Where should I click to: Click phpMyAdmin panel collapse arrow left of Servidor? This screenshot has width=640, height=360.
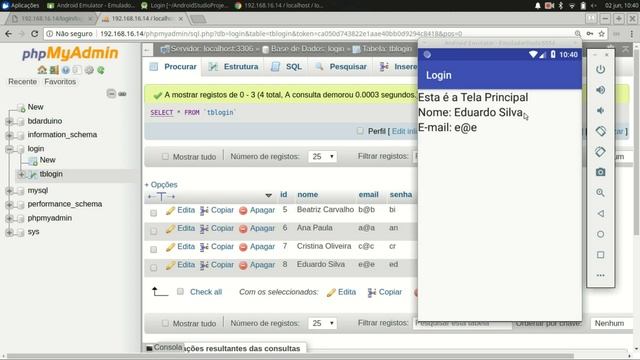147,49
